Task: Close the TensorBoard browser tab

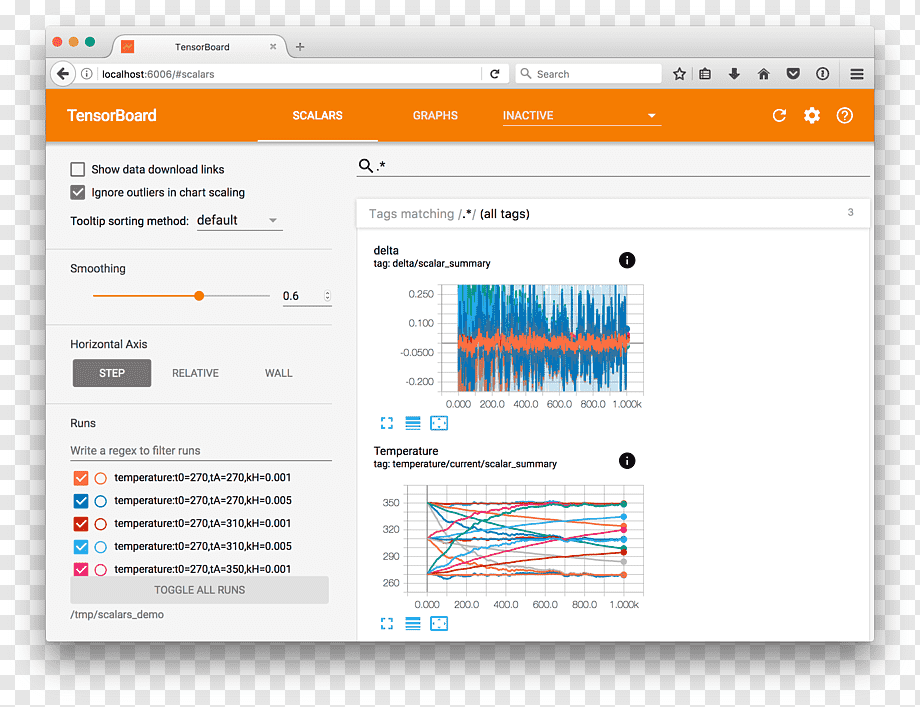Action: point(273,46)
